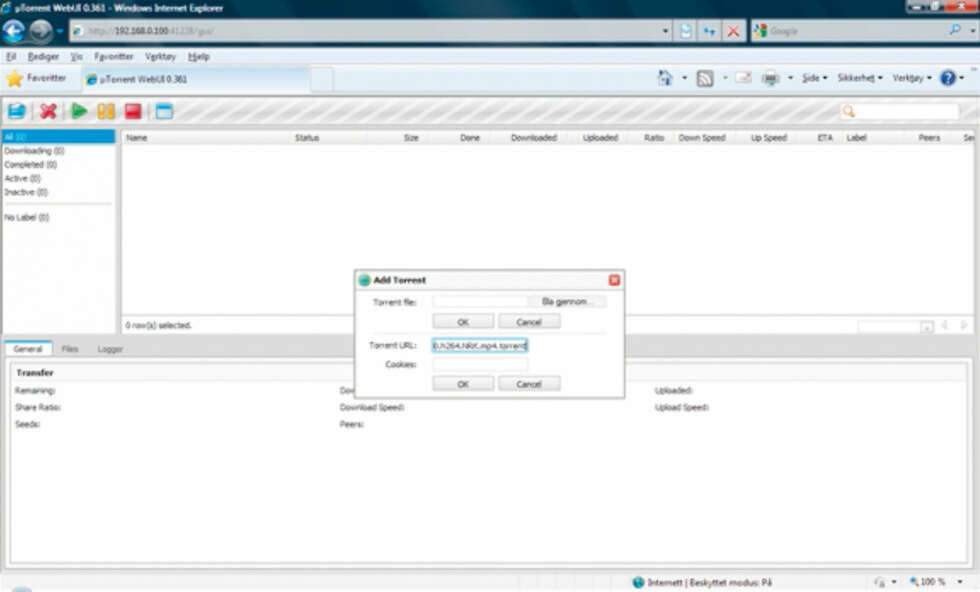Select the Completed (0) category
The image size is (980, 592).
tap(31, 164)
